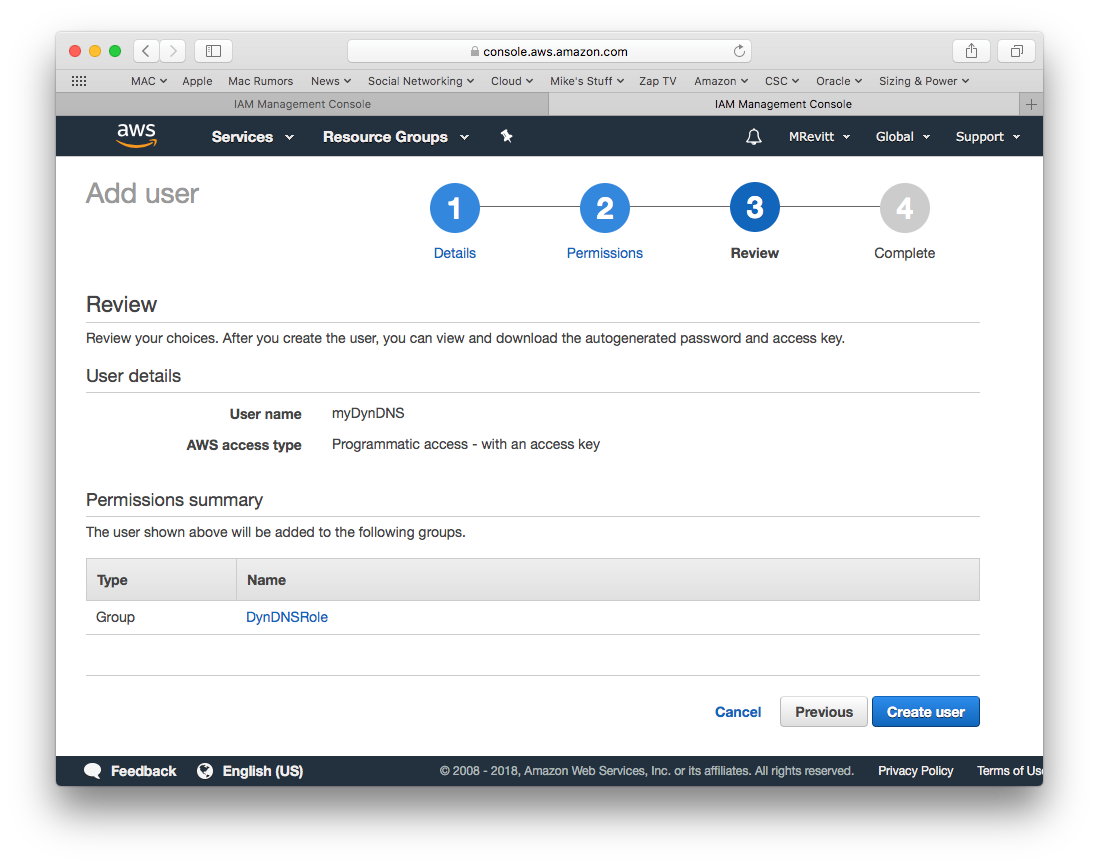Viewport: 1099px width, 866px height.
Task: Go to step 2 Permissions circle
Action: tap(605, 208)
